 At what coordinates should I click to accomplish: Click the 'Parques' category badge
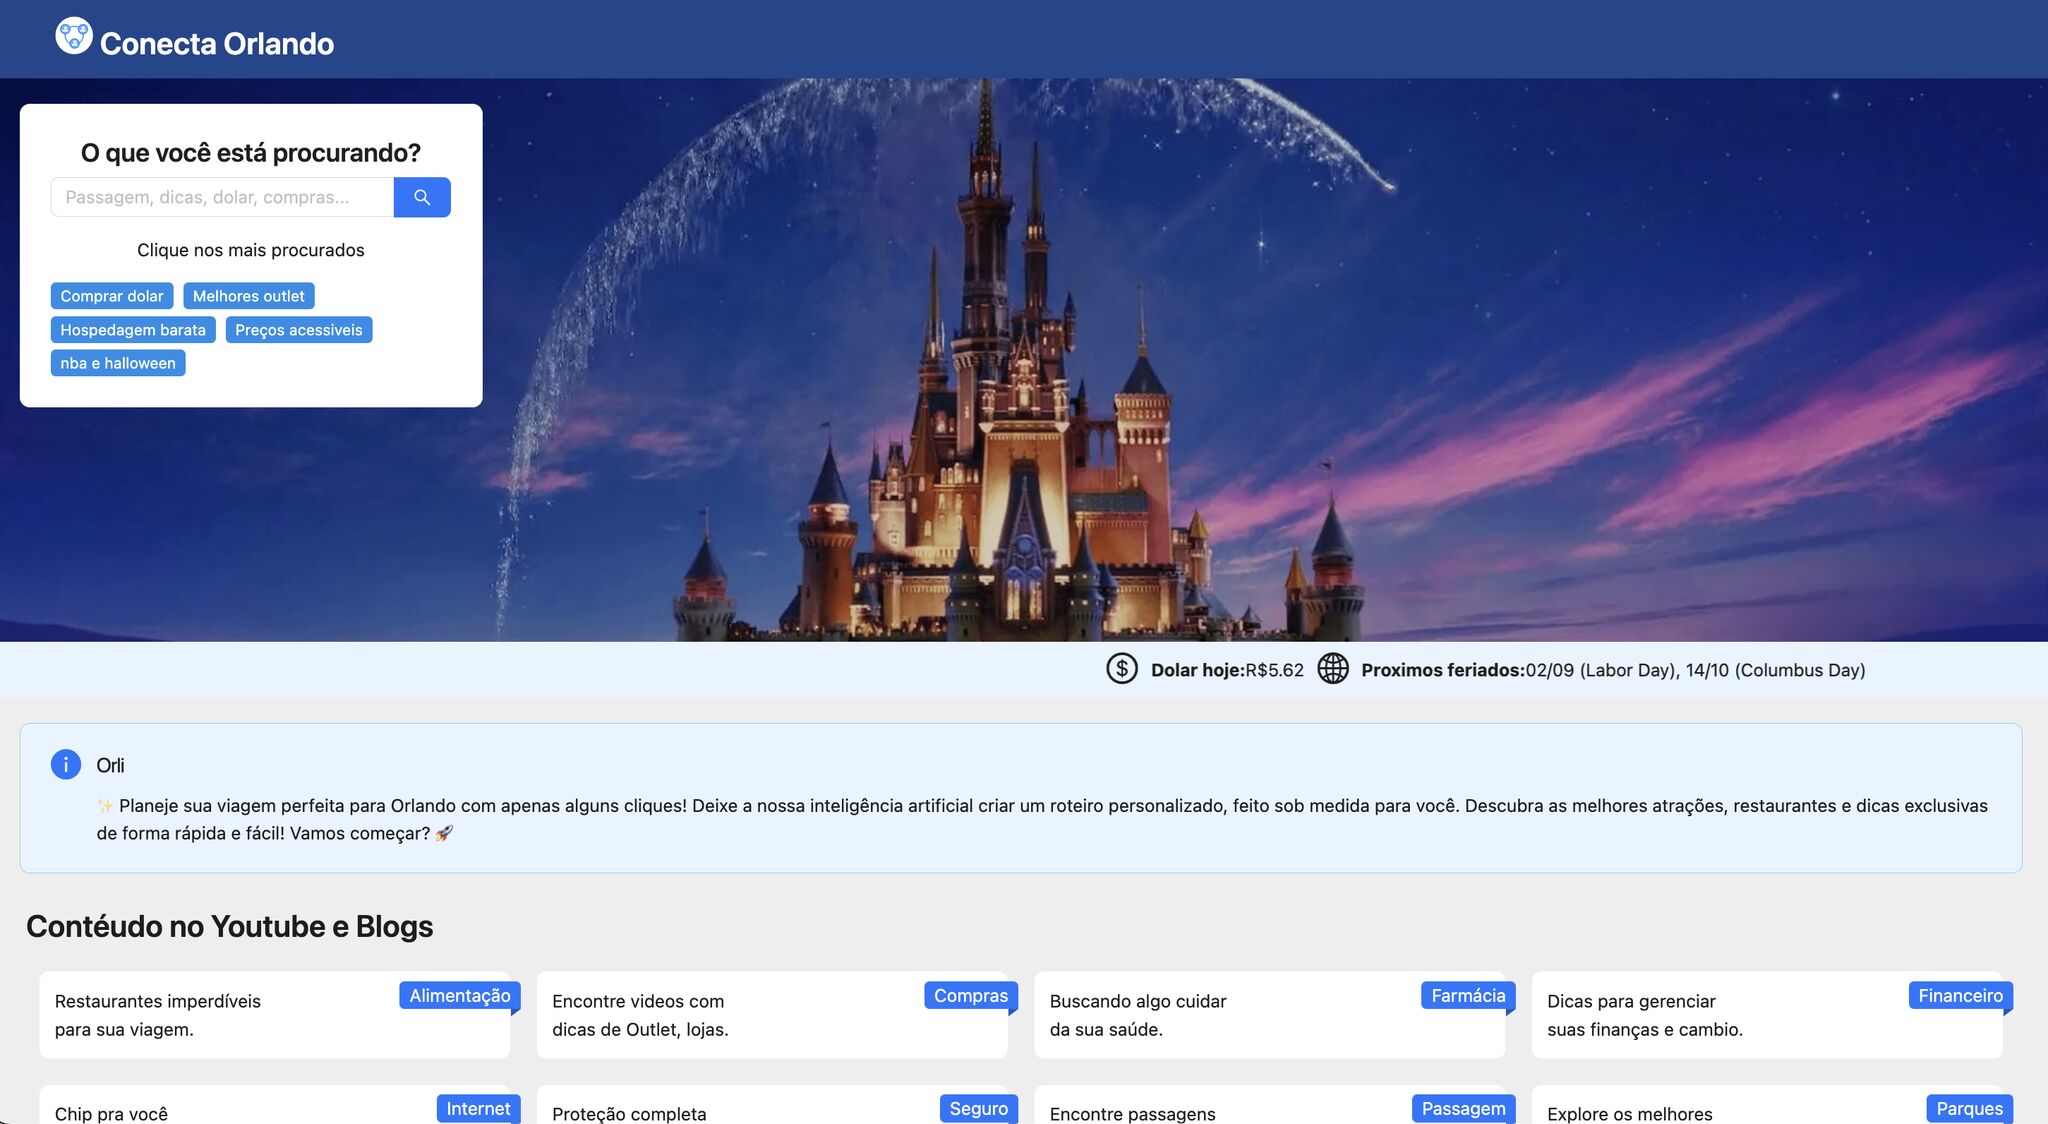(x=1970, y=1109)
